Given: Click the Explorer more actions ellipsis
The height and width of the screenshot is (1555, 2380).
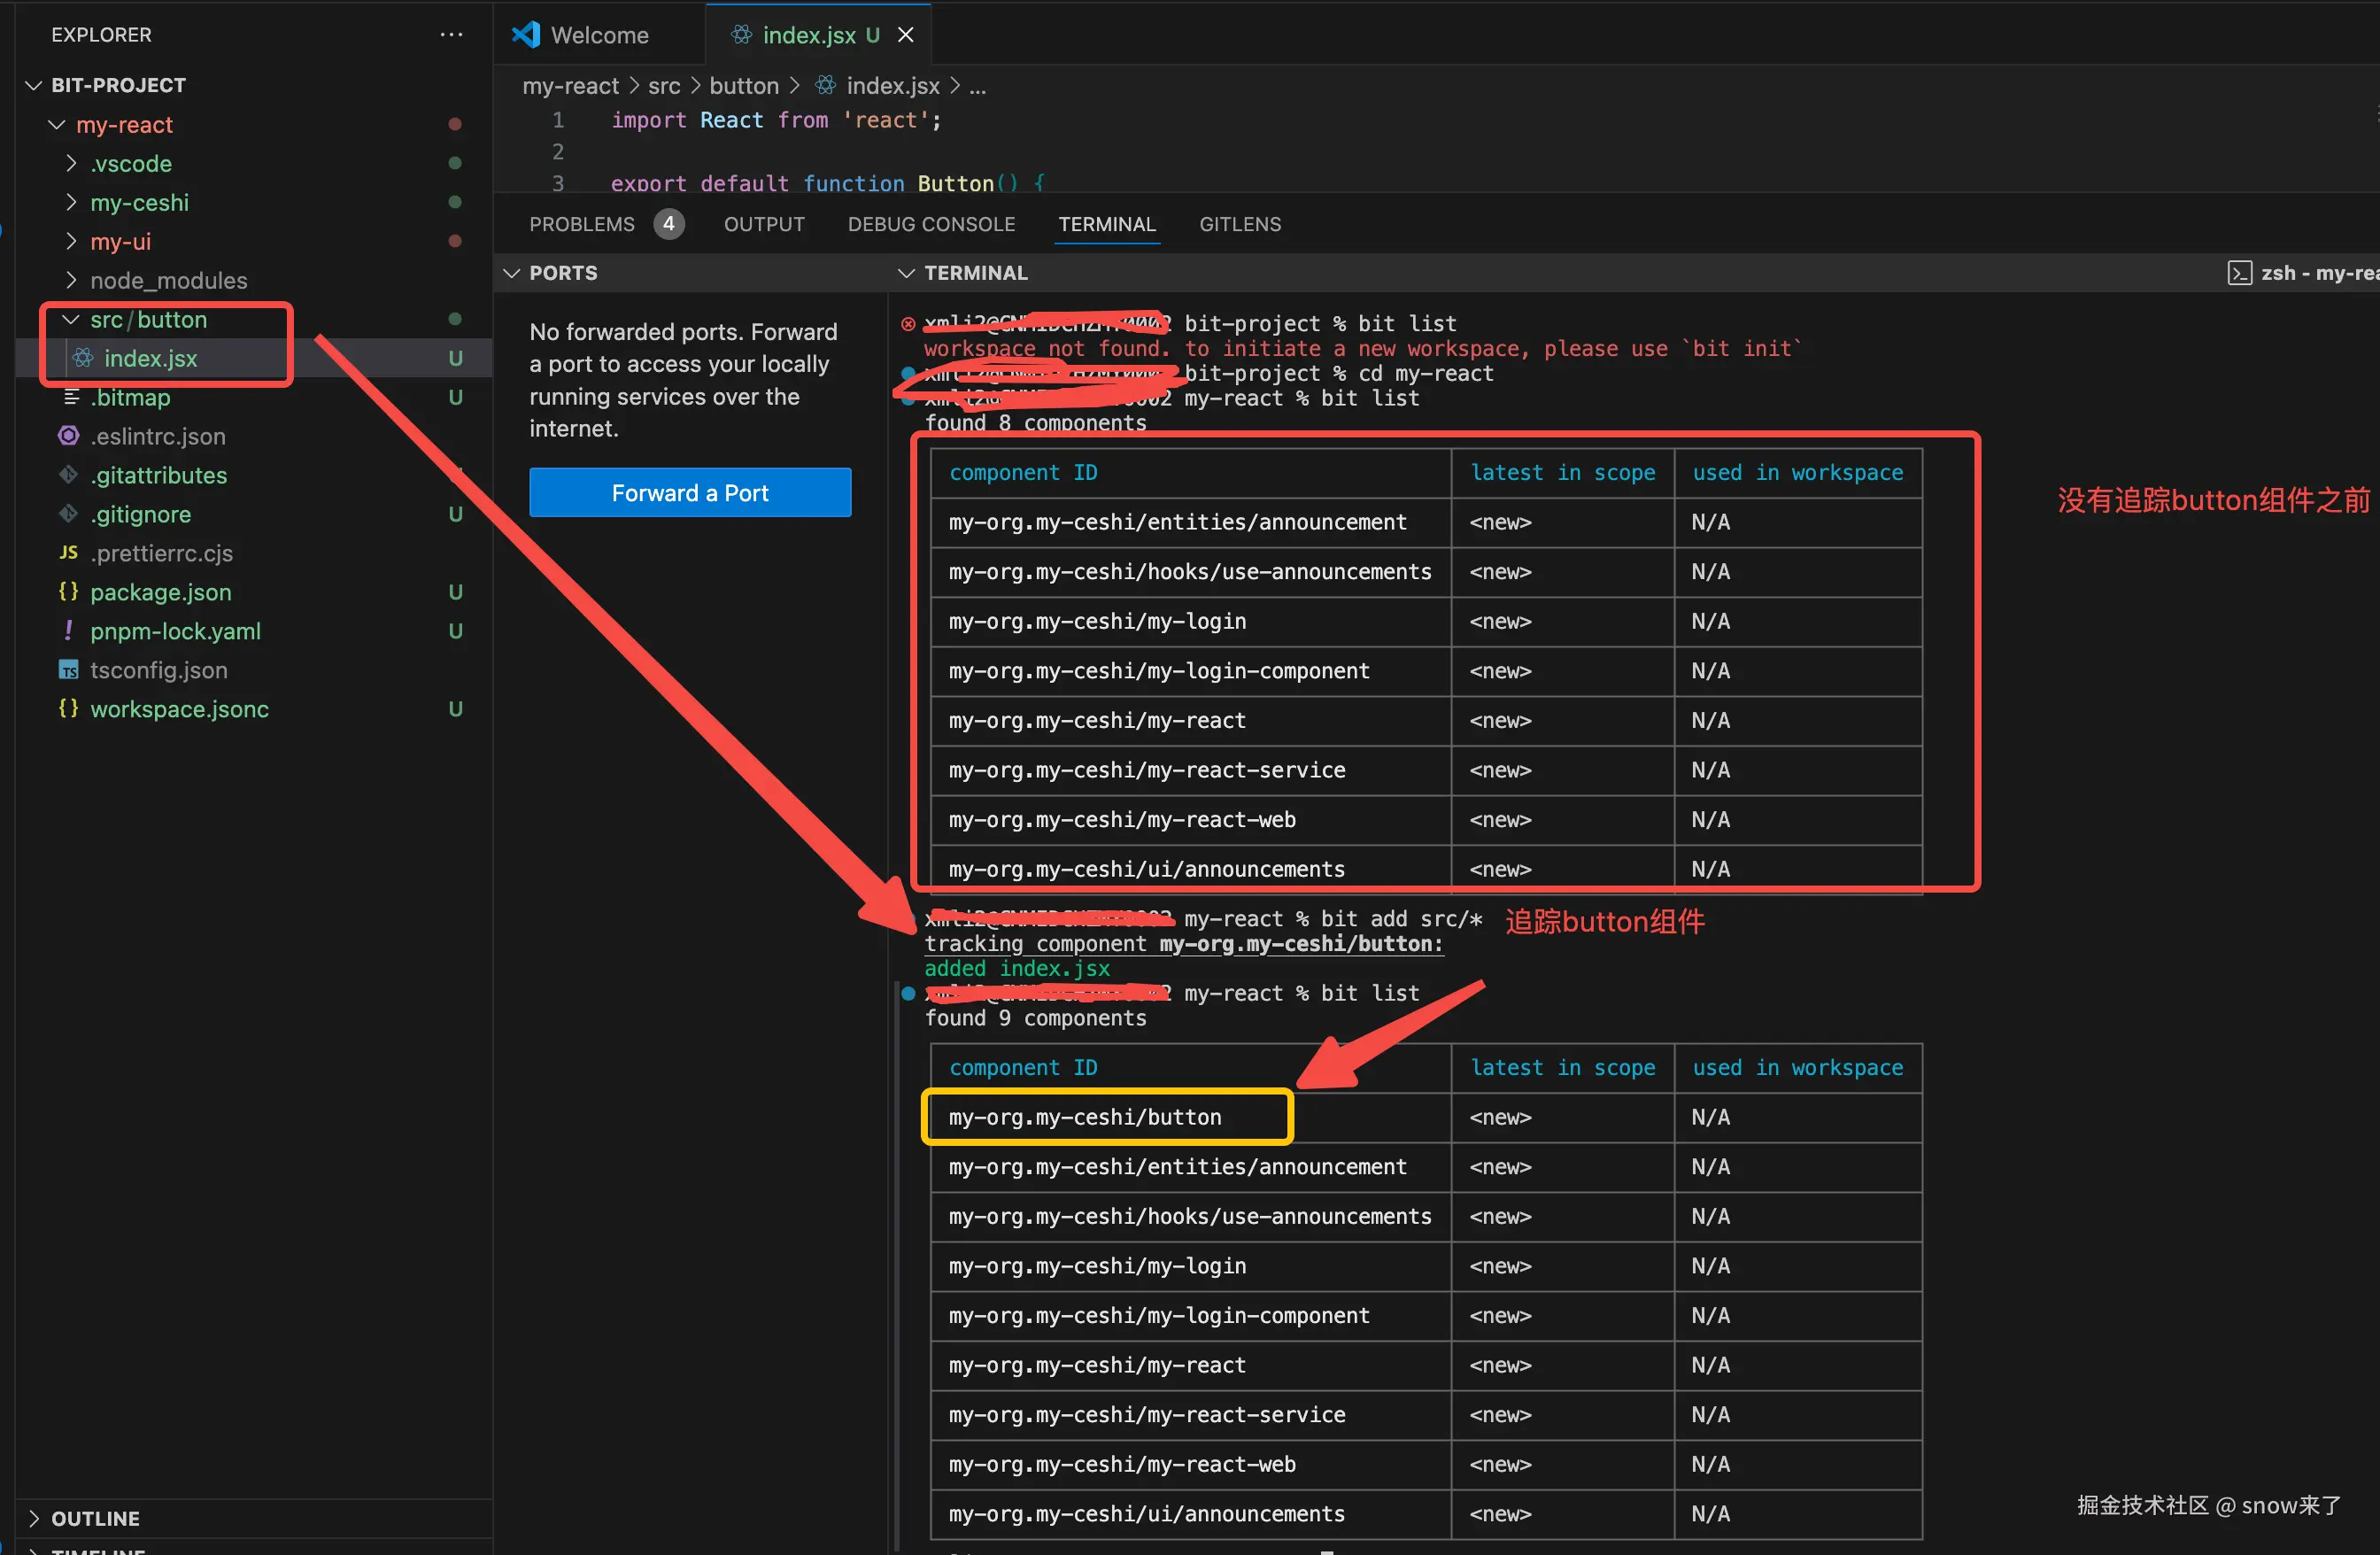Looking at the screenshot, I should point(451,35).
